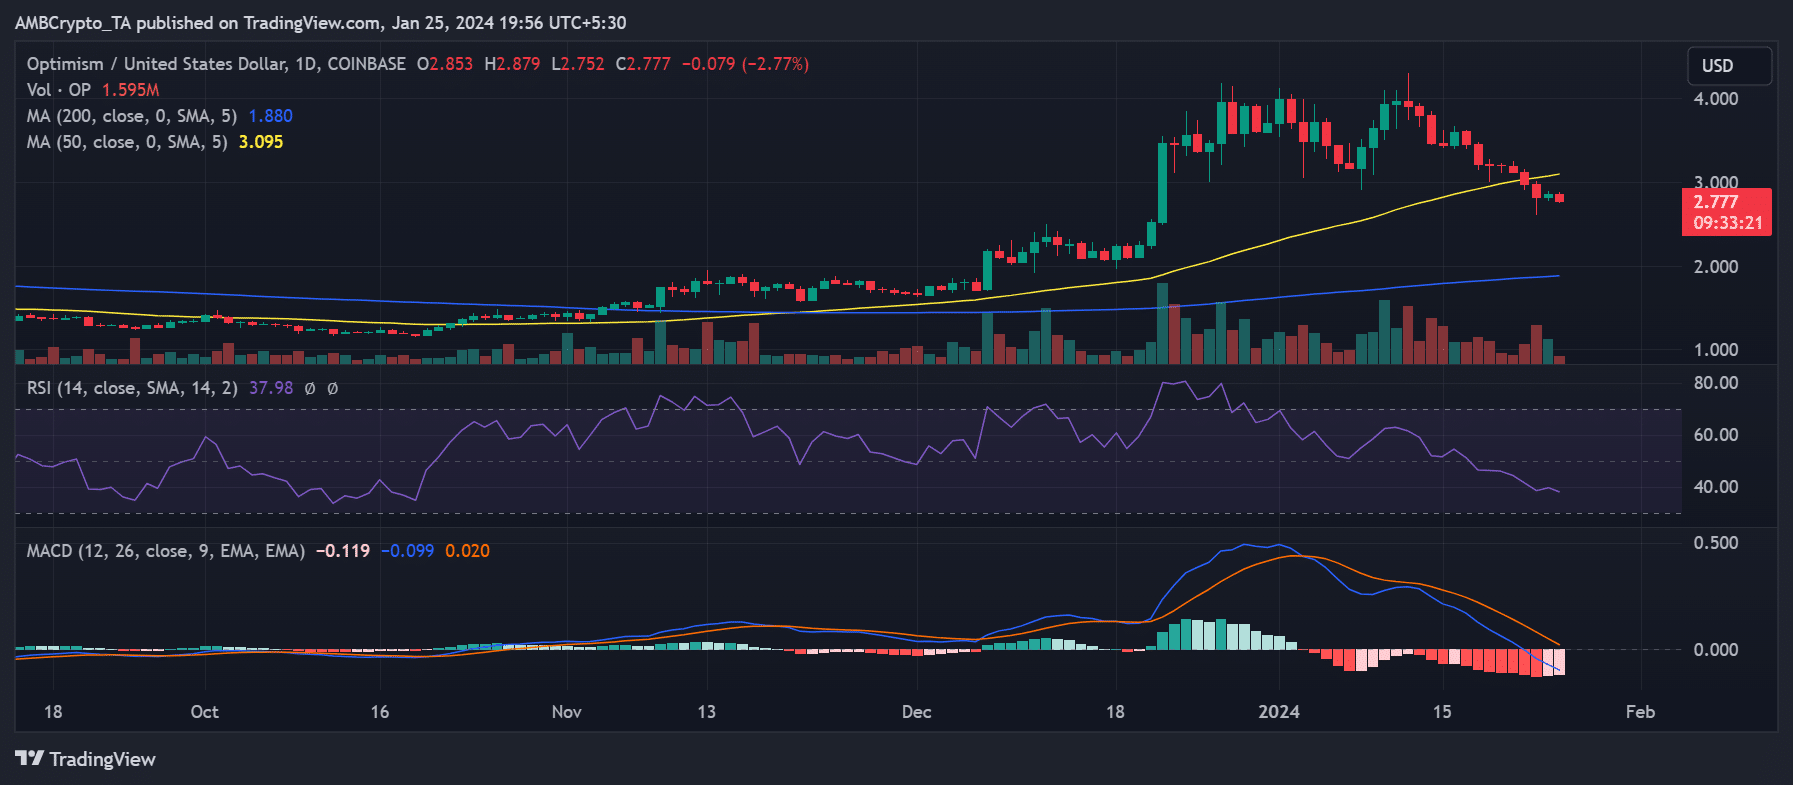Image resolution: width=1793 pixels, height=785 pixels.
Task: Select the MA 200 indicator legend
Action: [x=132, y=116]
